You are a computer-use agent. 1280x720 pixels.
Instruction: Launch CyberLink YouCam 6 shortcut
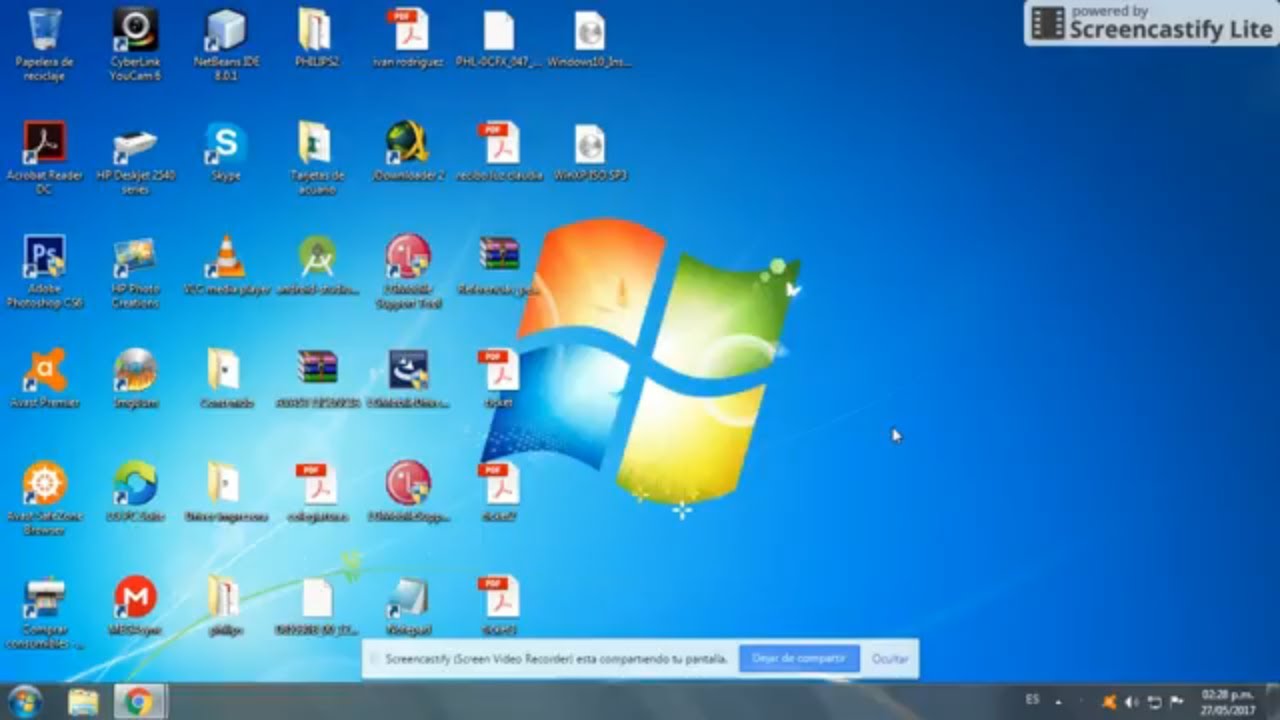point(135,45)
